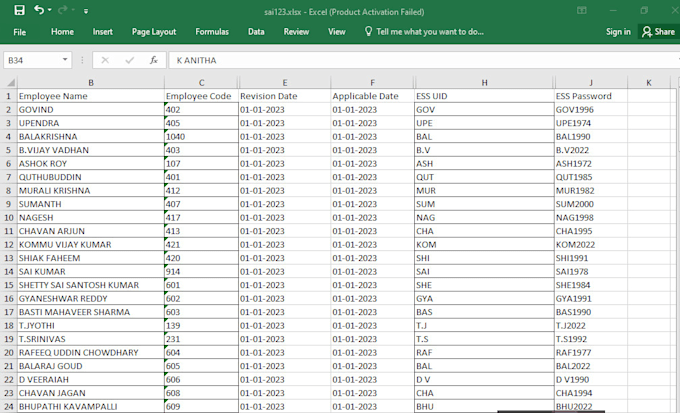Open the File menu
Image resolution: width=680 pixels, height=413 pixels.
[19, 32]
